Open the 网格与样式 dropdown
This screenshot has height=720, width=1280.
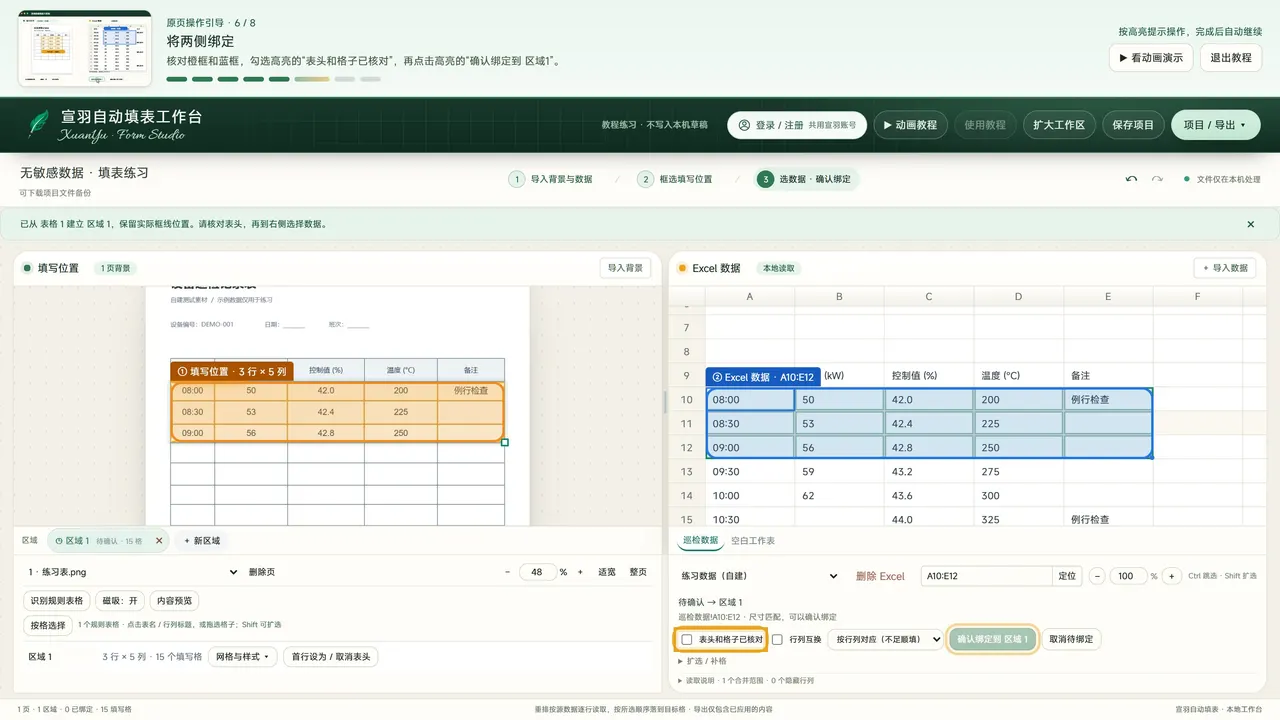point(242,657)
